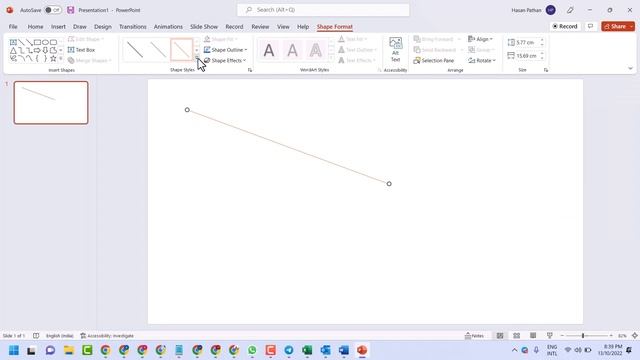Expand the Insert Shapes gallery
The image size is (640, 360).
tap(61, 59)
